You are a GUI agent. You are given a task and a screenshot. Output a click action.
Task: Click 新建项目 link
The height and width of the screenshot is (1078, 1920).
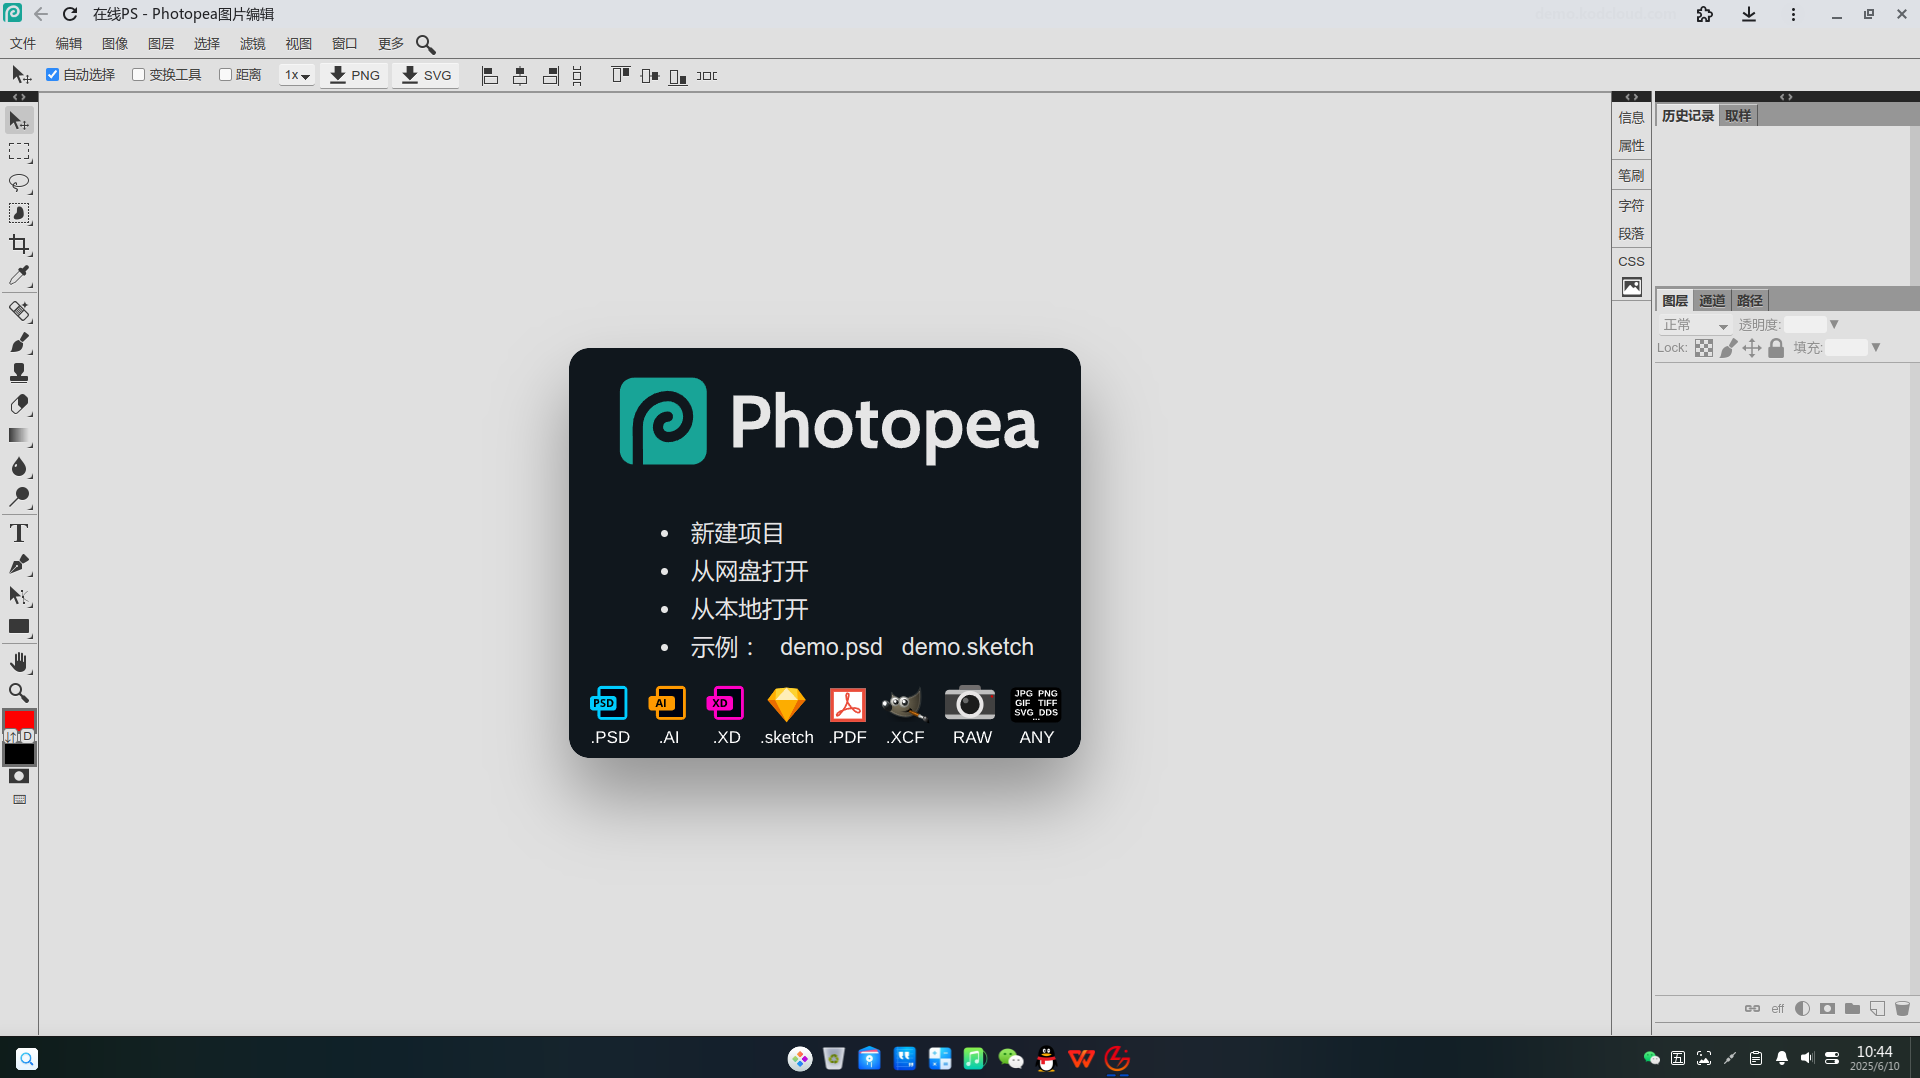[x=737, y=533]
